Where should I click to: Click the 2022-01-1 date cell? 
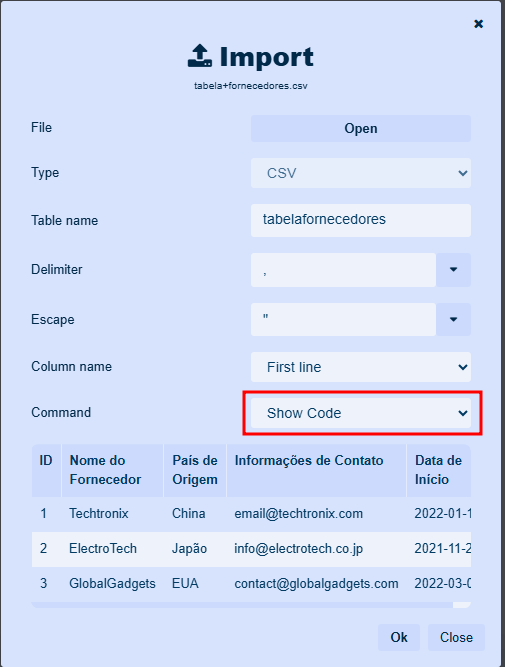(x=439, y=513)
